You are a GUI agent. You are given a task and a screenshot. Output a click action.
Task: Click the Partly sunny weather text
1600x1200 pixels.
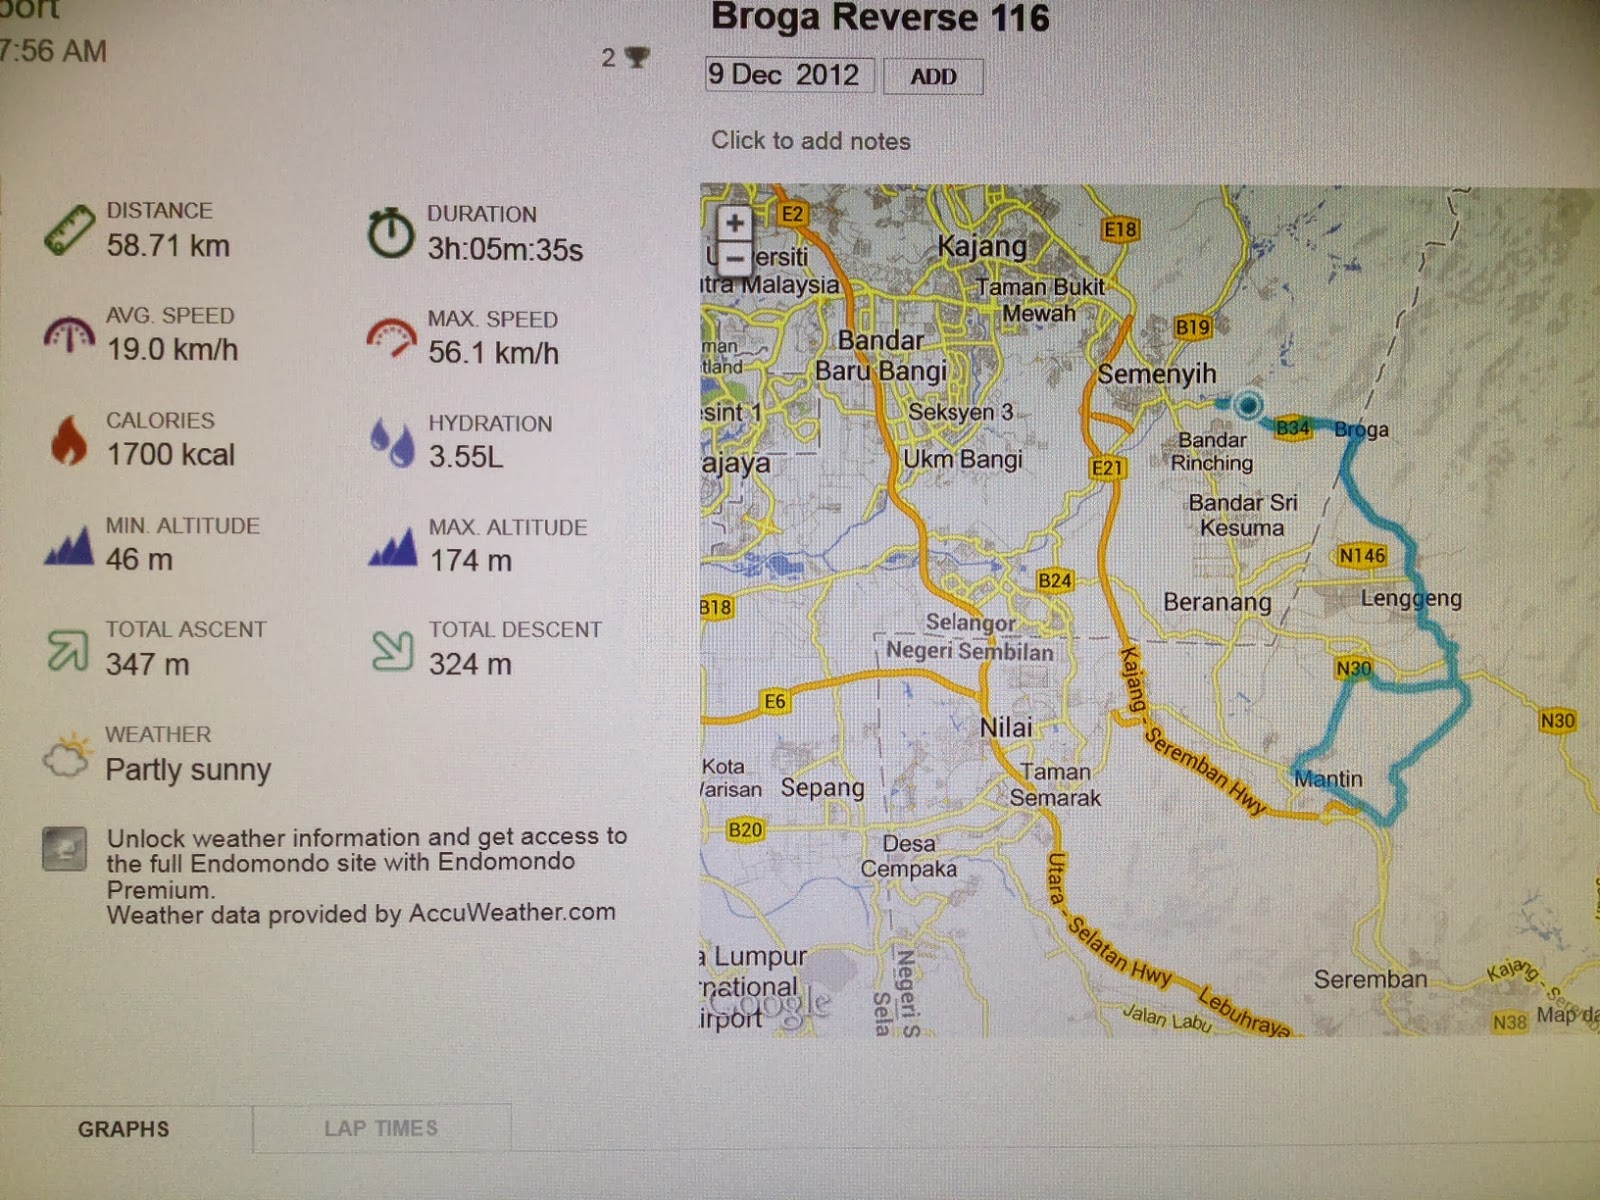188,770
